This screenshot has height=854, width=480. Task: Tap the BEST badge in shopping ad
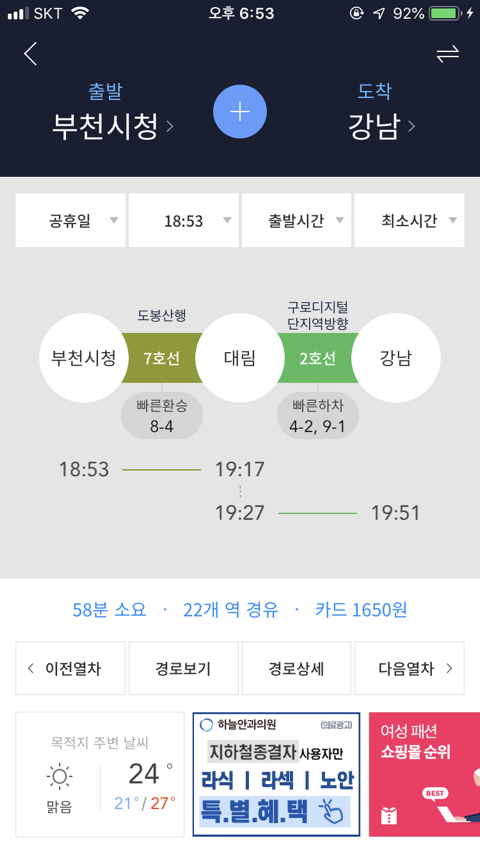[435, 794]
